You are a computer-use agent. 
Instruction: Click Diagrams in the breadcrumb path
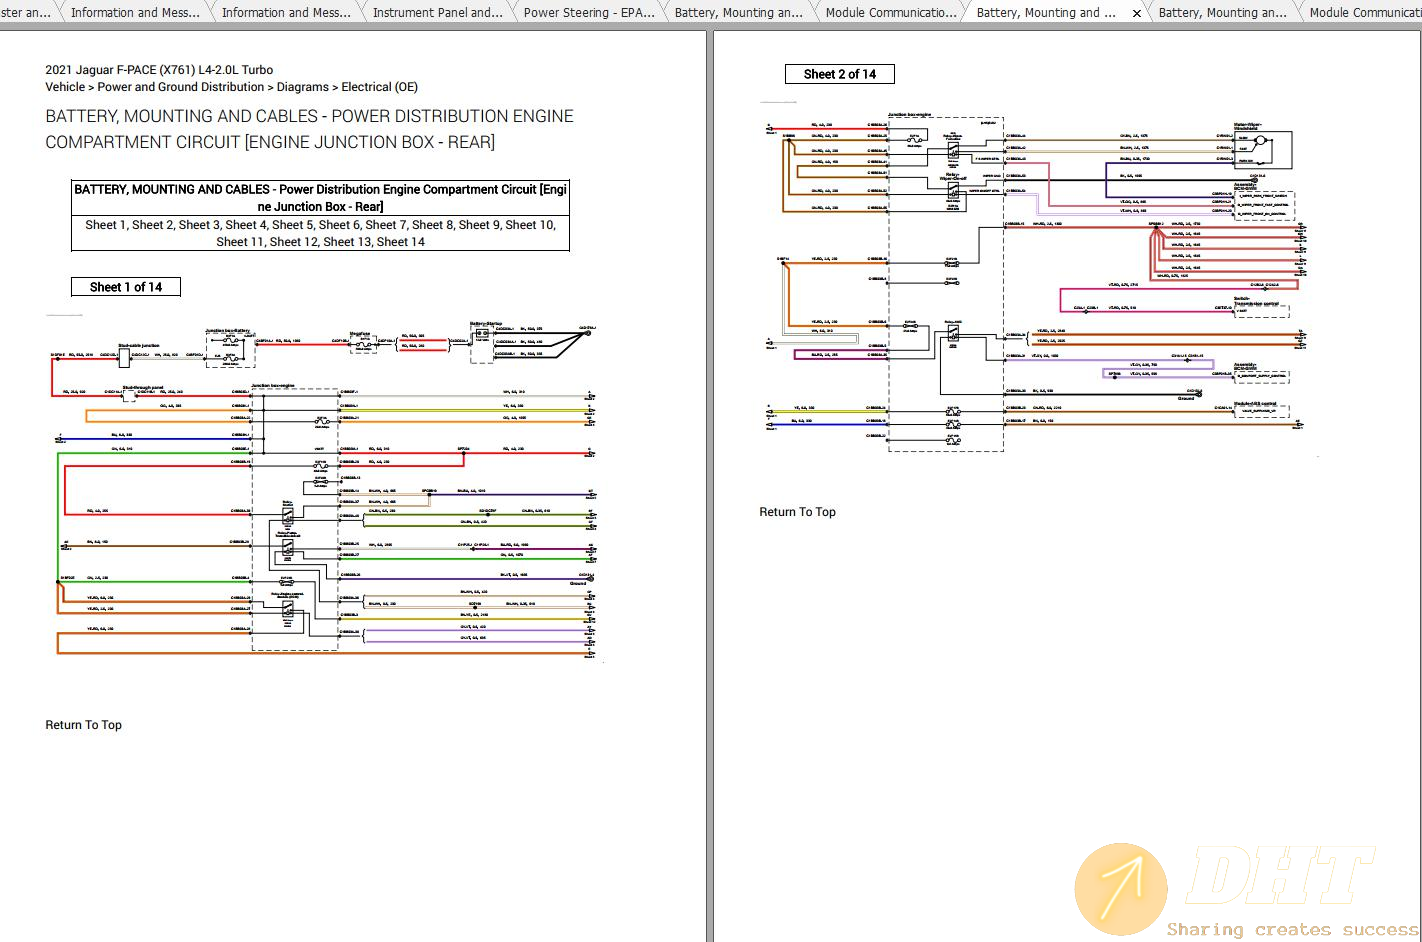tap(302, 87)
